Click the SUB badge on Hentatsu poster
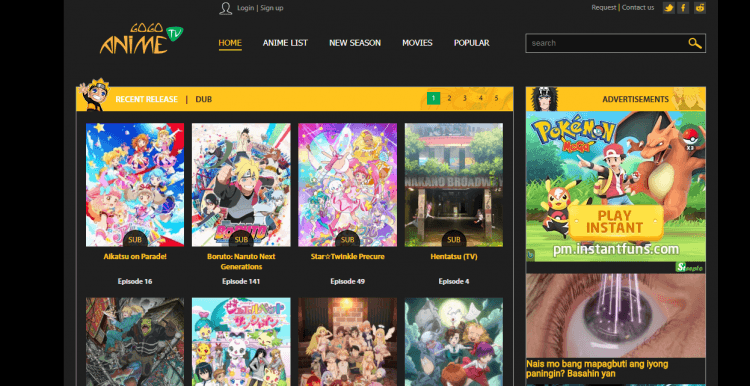 [x=454, y=239]
